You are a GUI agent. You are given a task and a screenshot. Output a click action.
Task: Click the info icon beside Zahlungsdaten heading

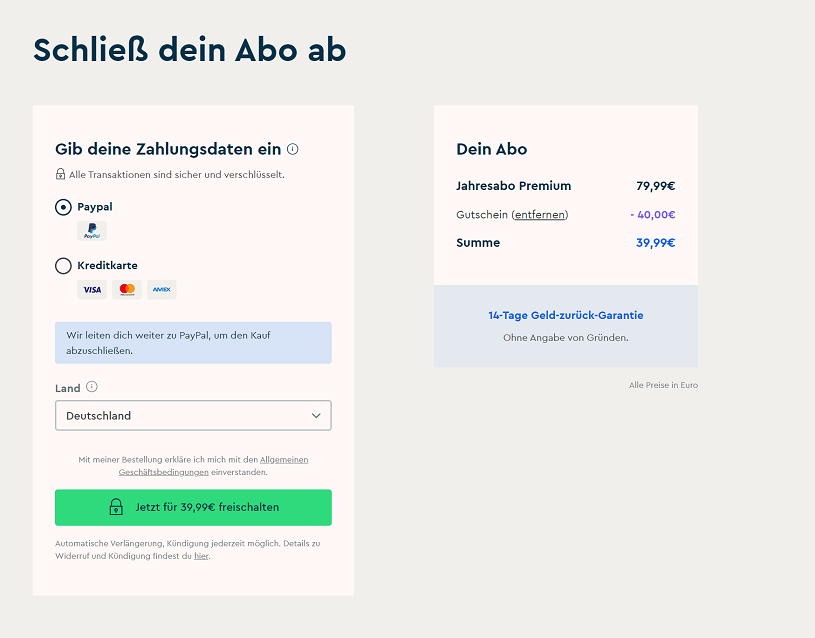point(293,149)
